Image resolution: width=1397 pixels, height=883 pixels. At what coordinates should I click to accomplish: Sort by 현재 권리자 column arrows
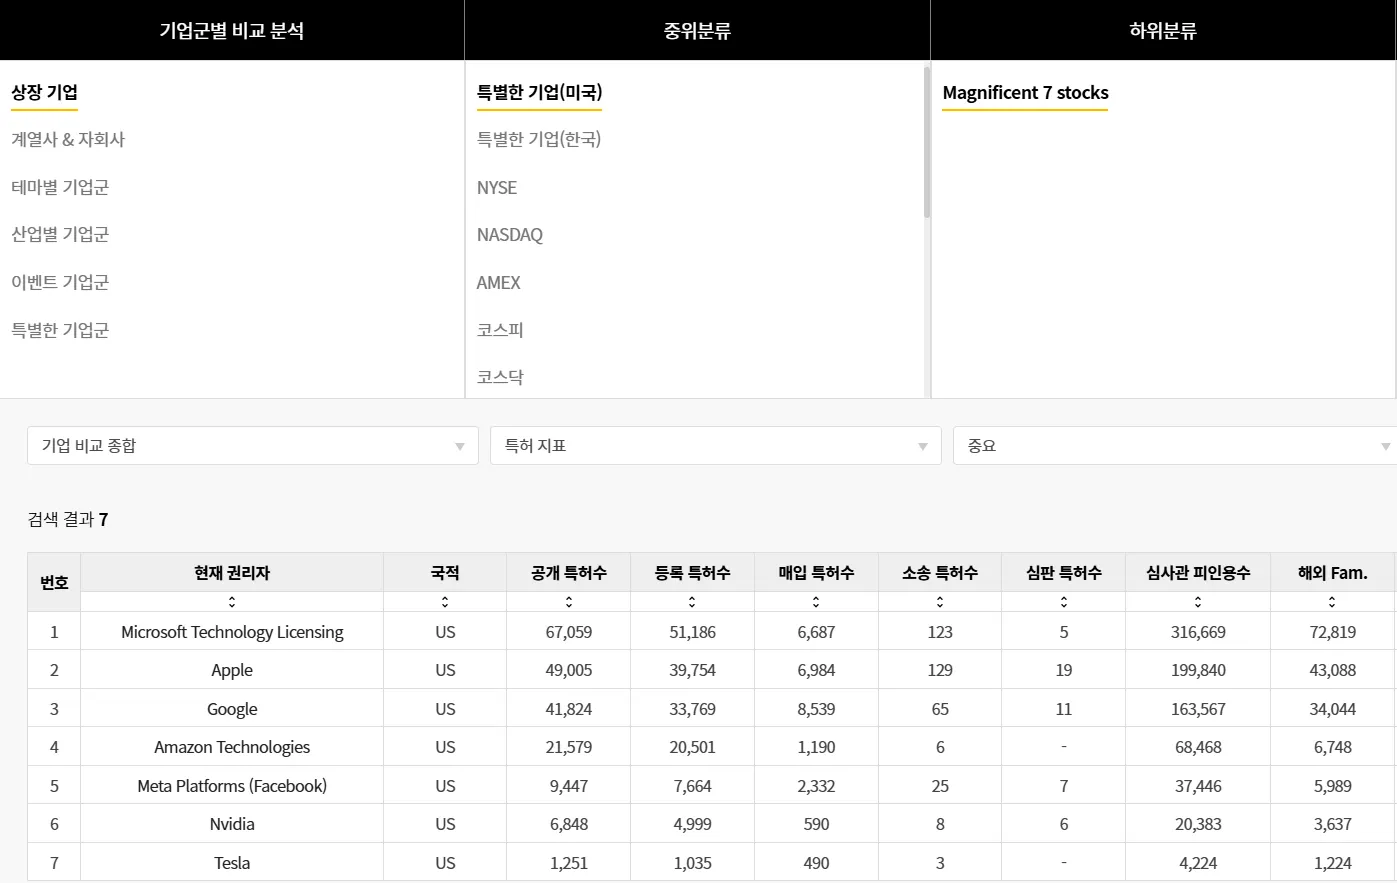(x=232, y=602)
